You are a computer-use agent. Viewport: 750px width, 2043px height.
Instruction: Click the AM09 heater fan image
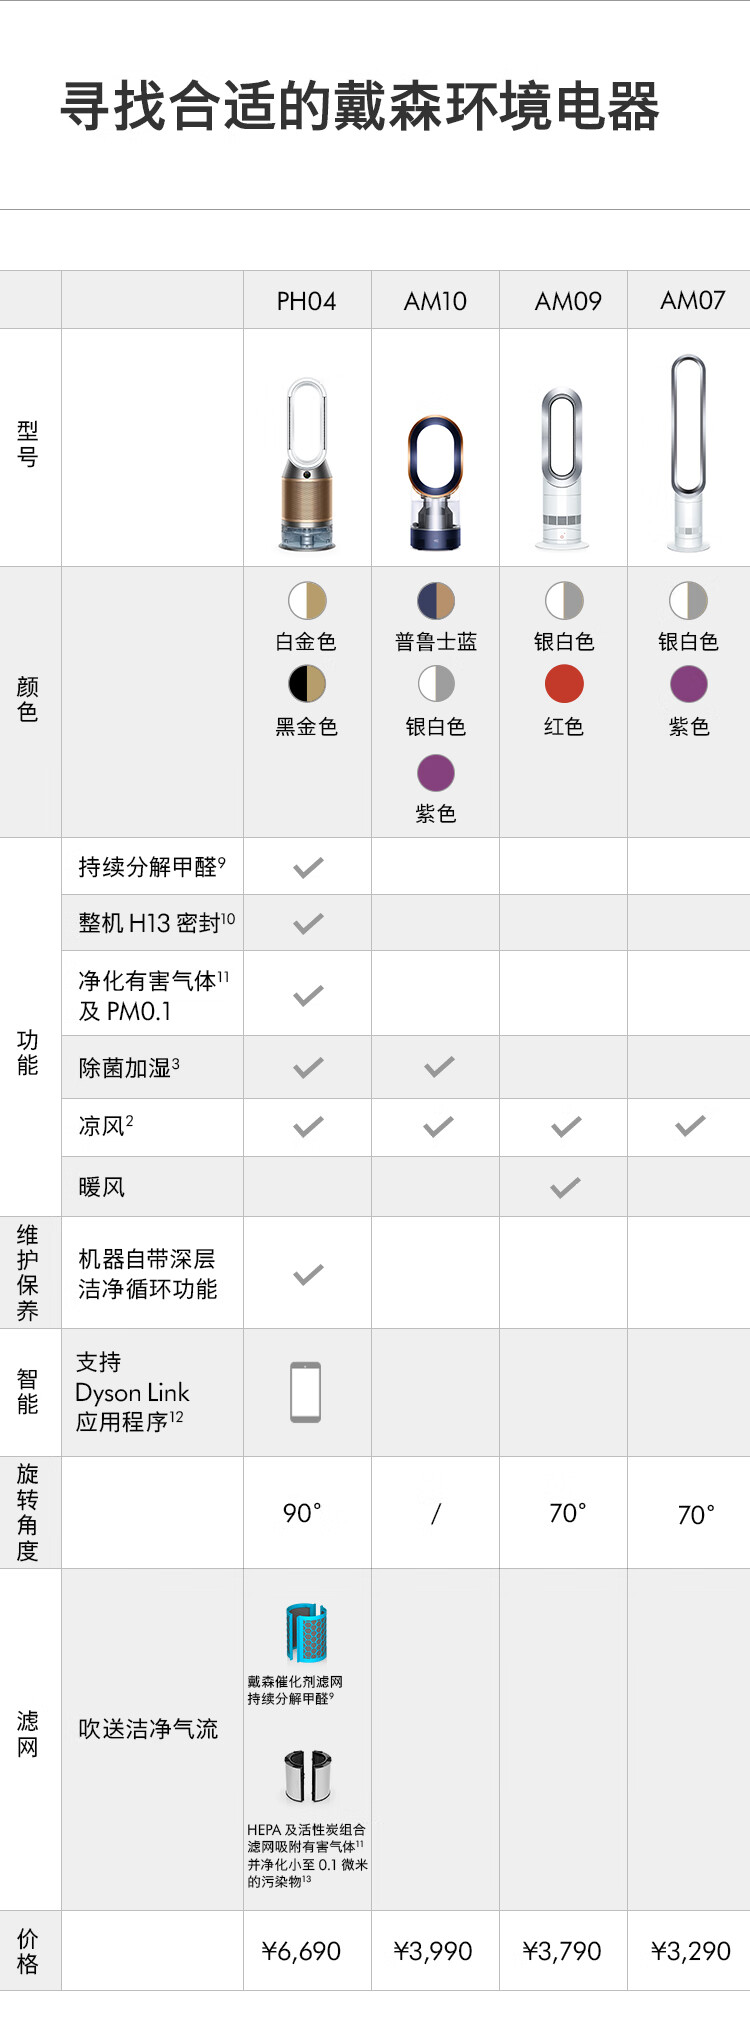(563, 469)
